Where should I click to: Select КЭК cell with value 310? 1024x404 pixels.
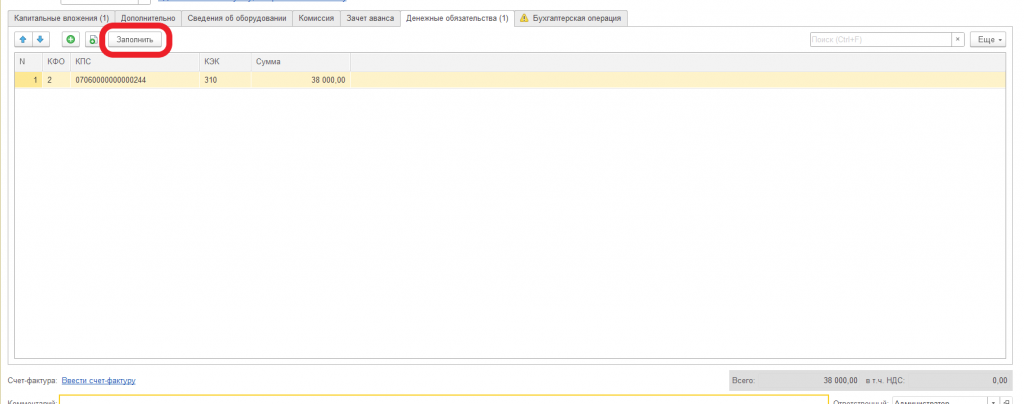(225, 80)
